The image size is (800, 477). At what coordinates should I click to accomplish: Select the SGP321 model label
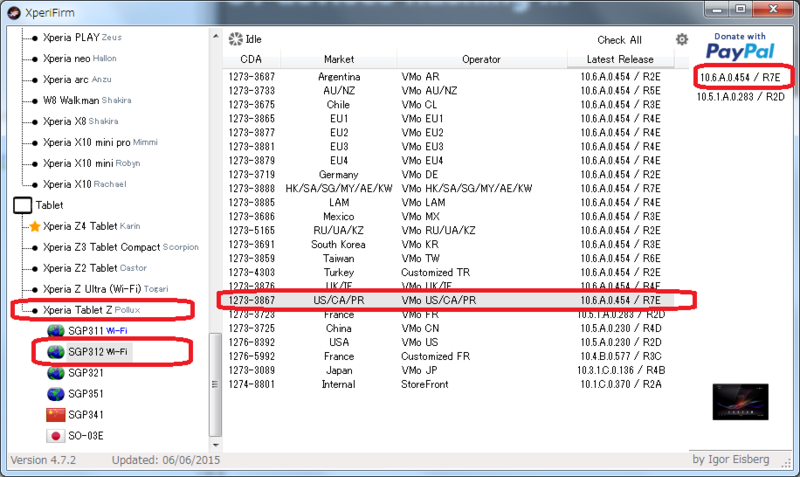tap(86, 373)
